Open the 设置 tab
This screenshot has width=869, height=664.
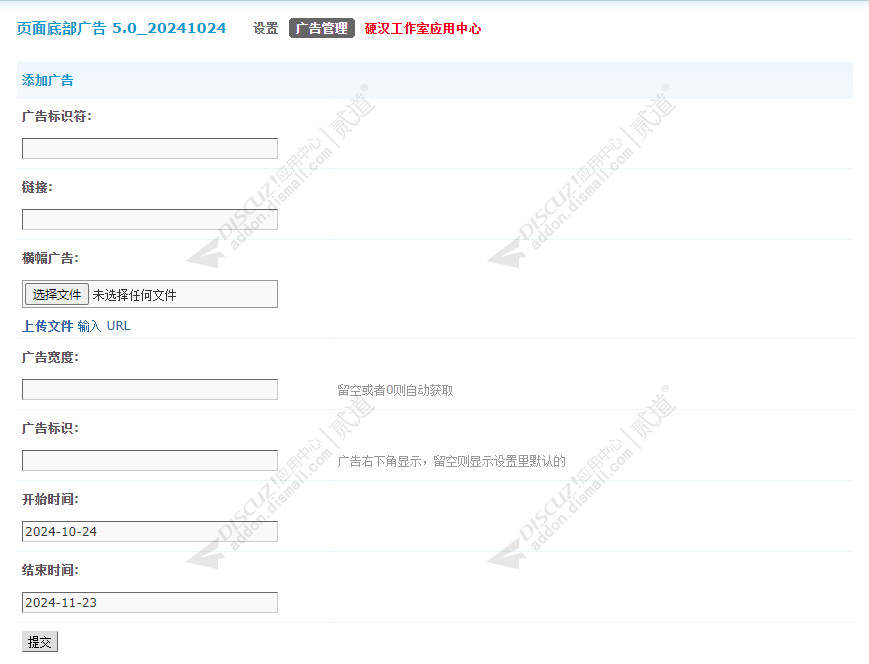[x=265, y=28]
